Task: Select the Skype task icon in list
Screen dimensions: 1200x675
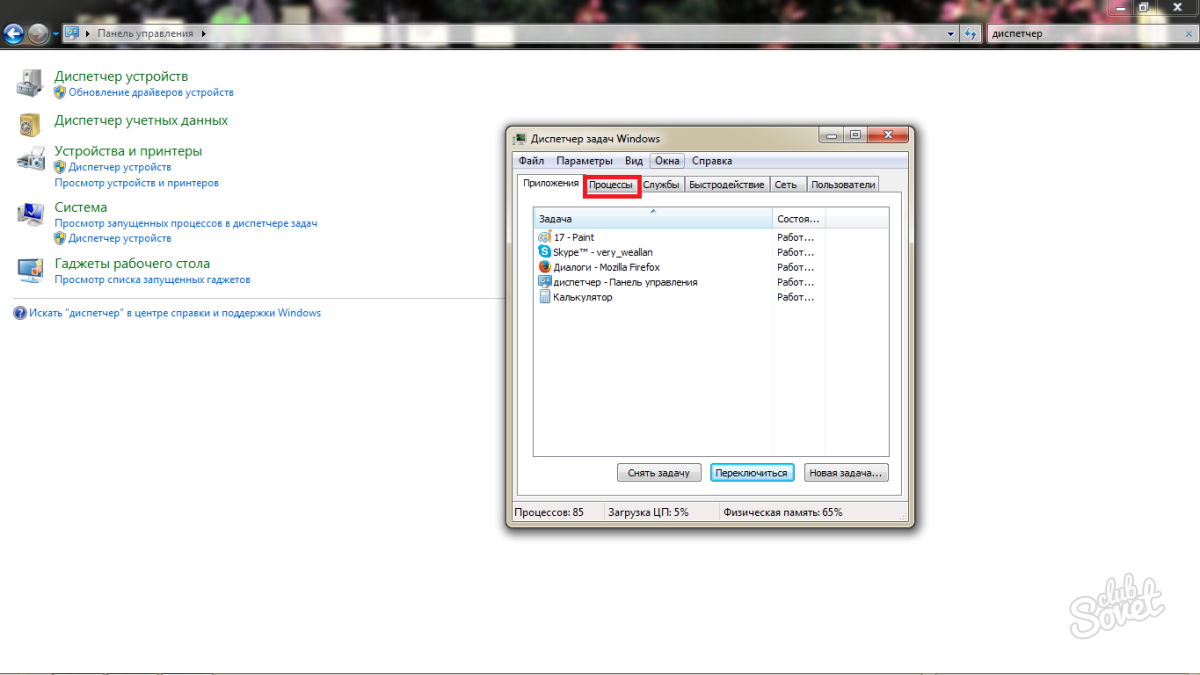Action: tap(545, 252)
